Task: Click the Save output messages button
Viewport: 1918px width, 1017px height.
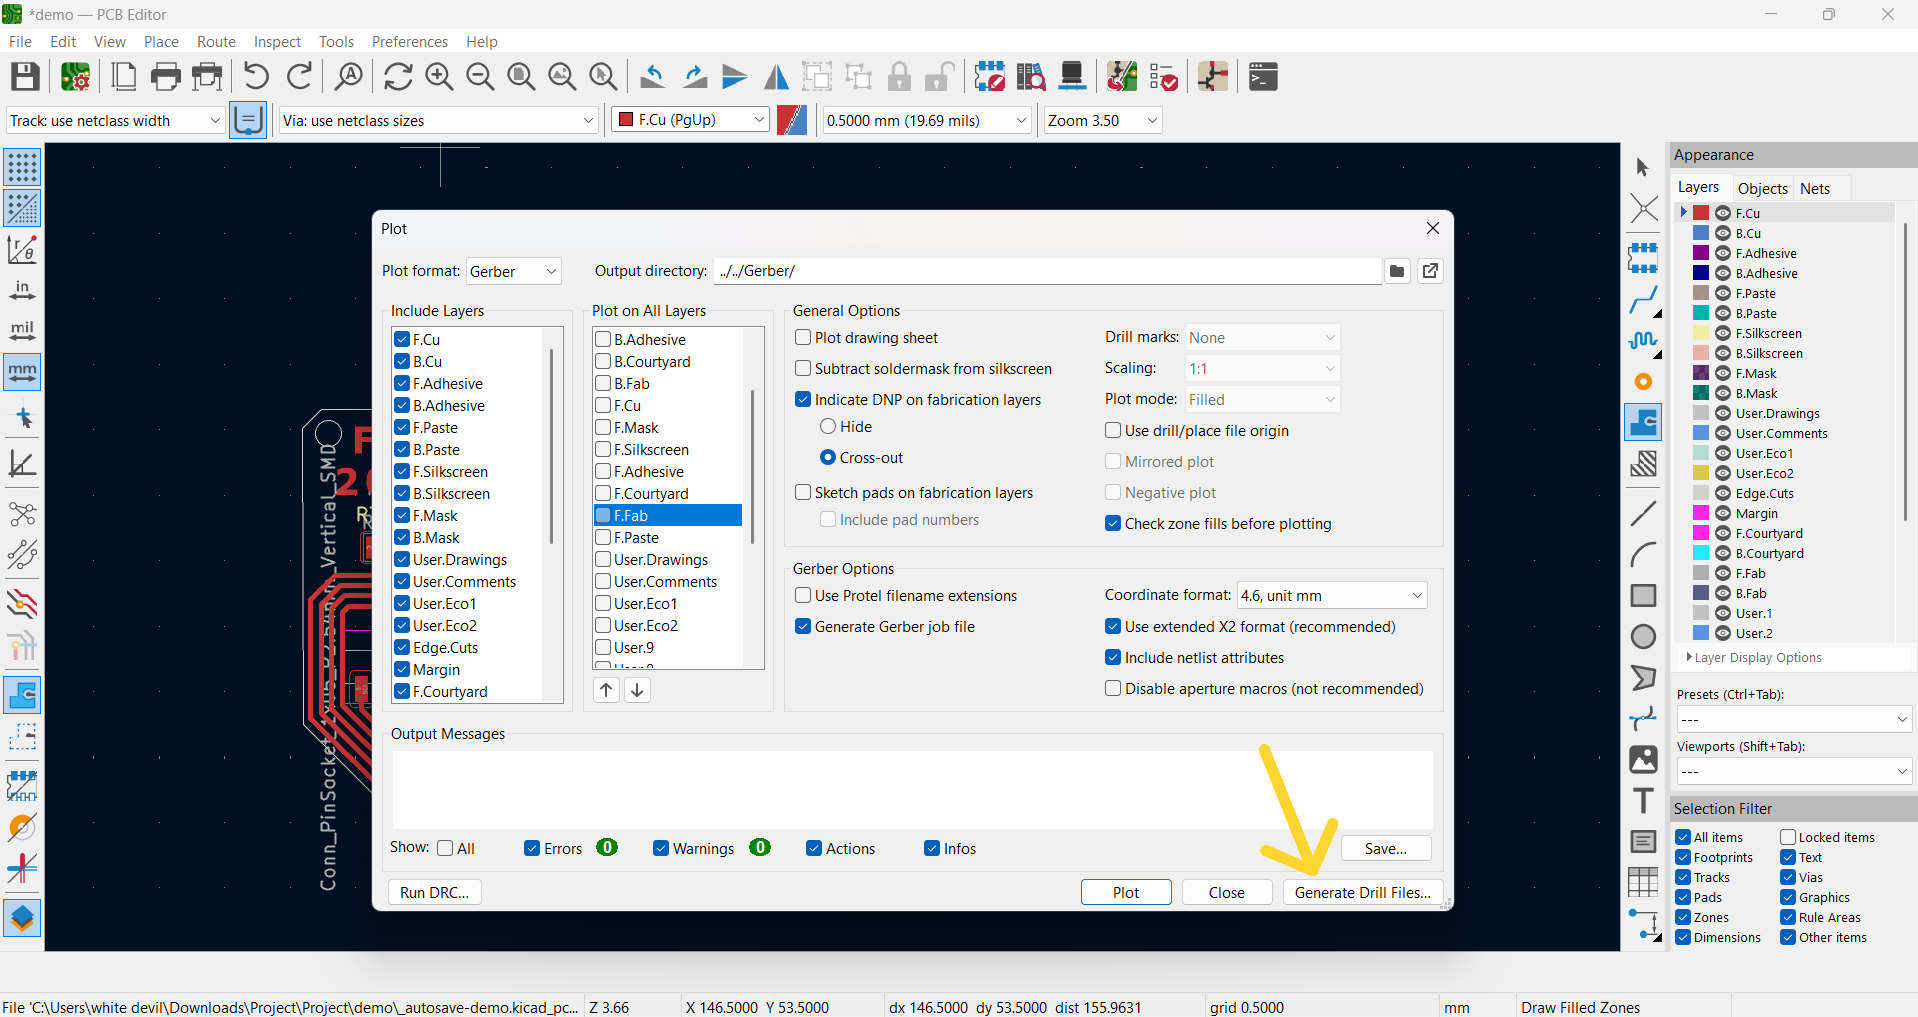Action: [1386, 848]
